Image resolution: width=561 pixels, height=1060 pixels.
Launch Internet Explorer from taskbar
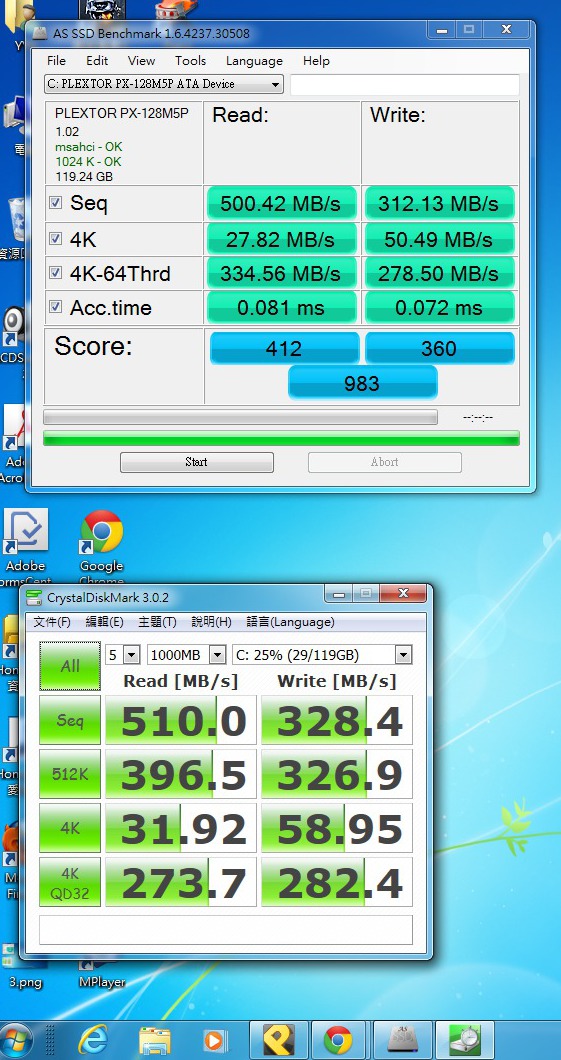(x=93, y=1041)
